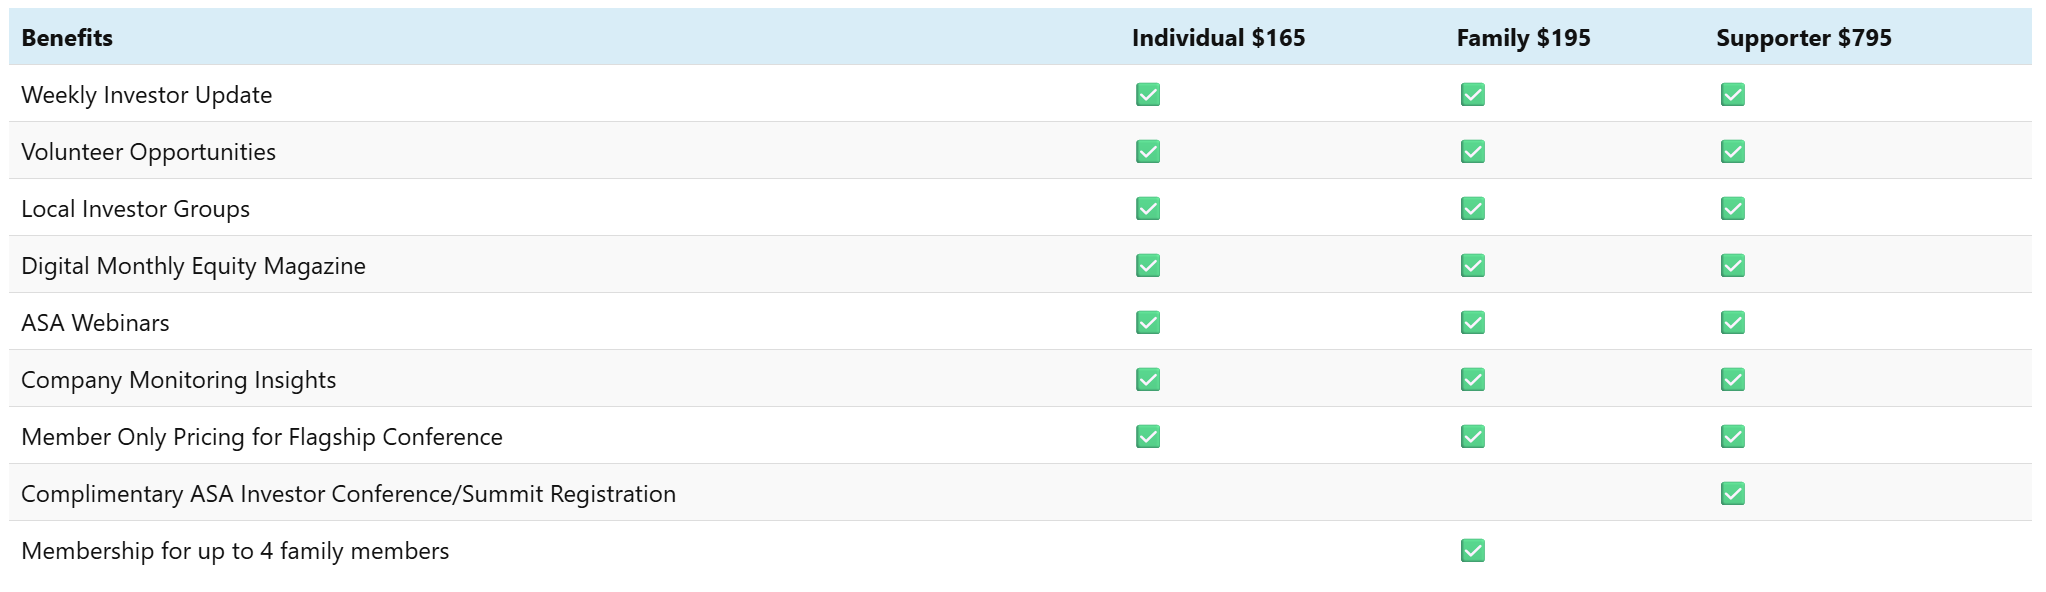This screenshot has width=2046, height=592.
Task: Click Digital Monthly Equity Magazine Individual checkmark
Action: pyautogui.click(x=1148, y=265)
